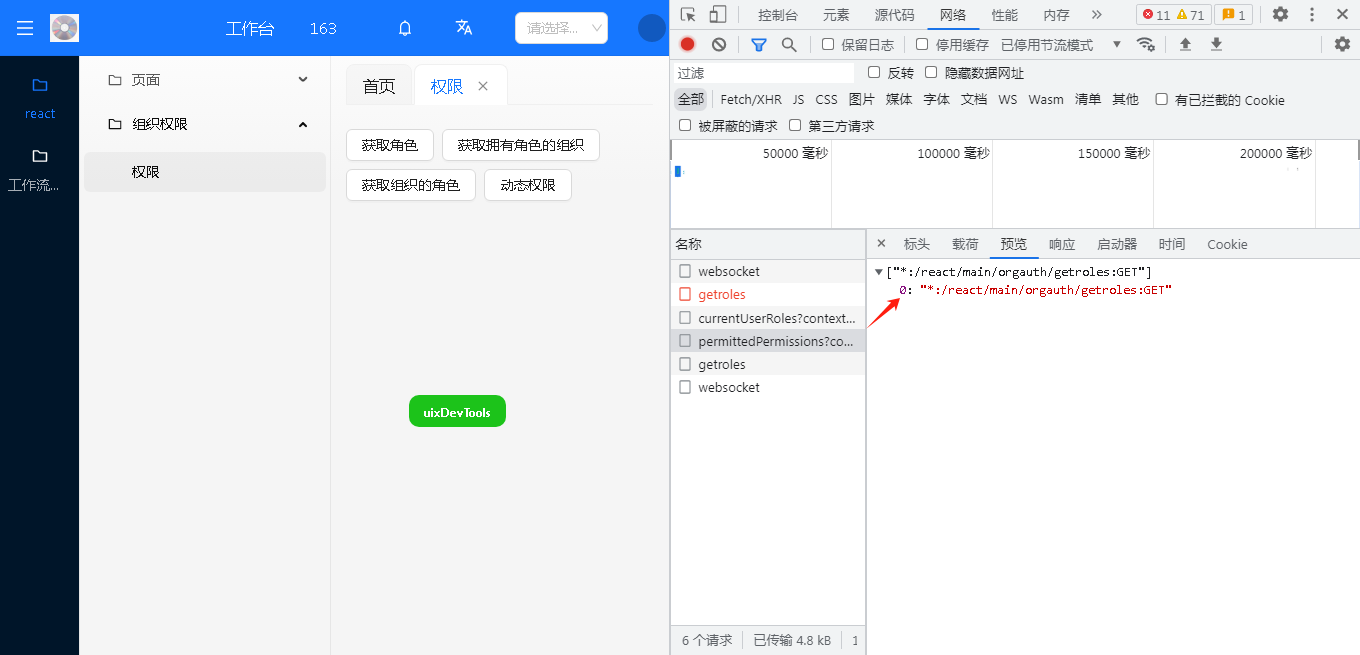Click the 动态权限 button
The image size is (1360, 655).
528,185
